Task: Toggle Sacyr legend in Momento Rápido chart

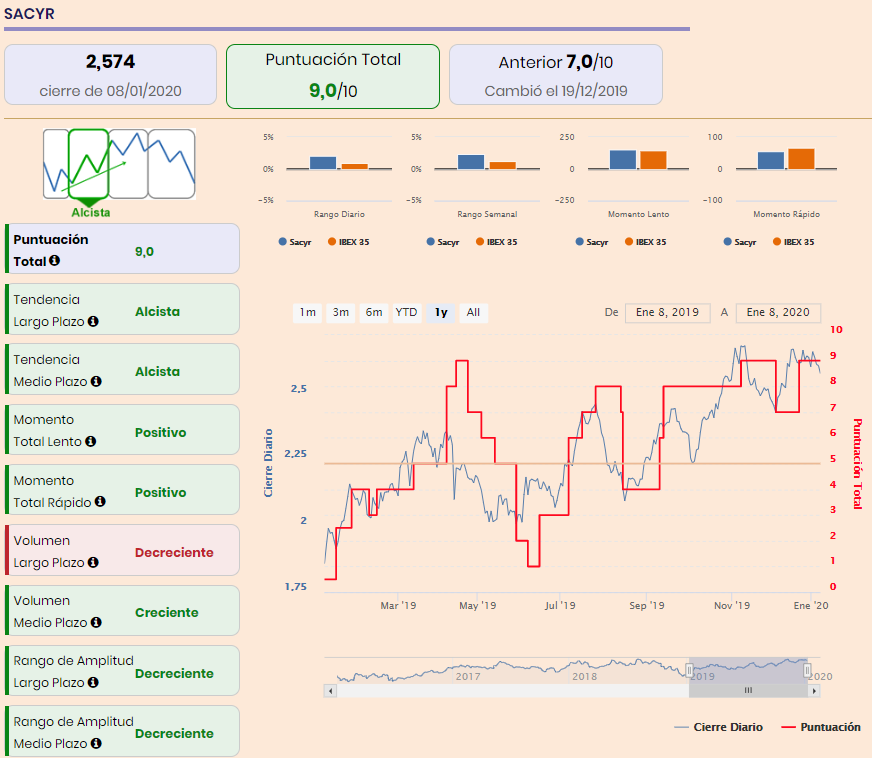Action: pos(740,242)
